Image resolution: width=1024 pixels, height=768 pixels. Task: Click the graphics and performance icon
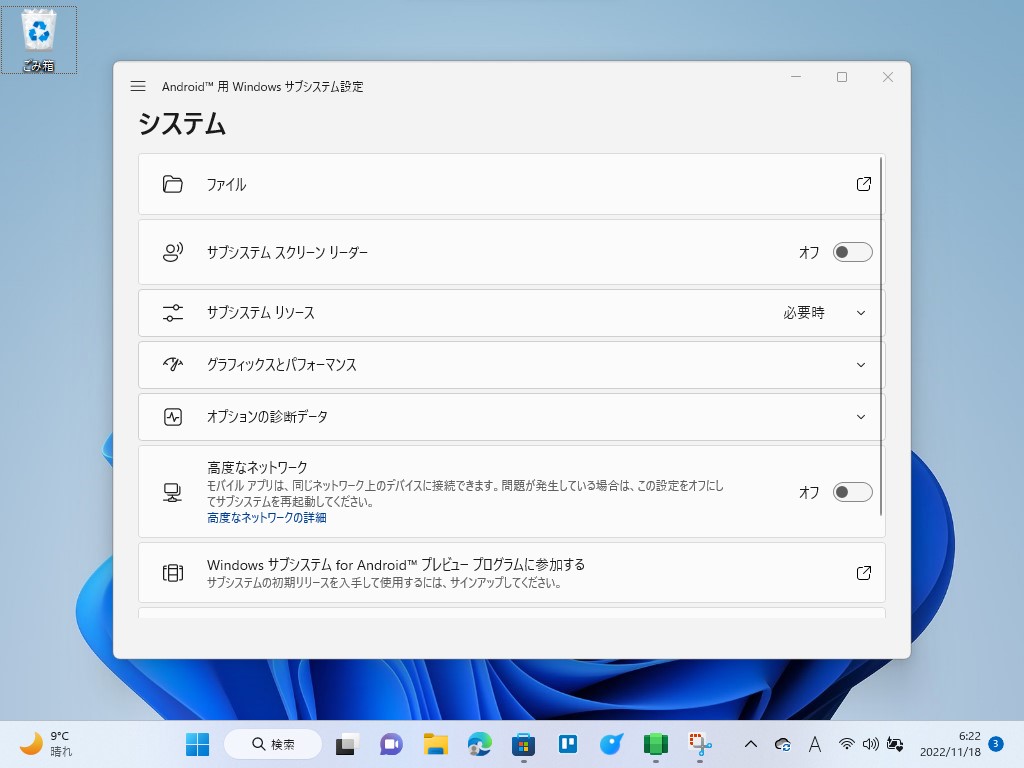point(173,364)
